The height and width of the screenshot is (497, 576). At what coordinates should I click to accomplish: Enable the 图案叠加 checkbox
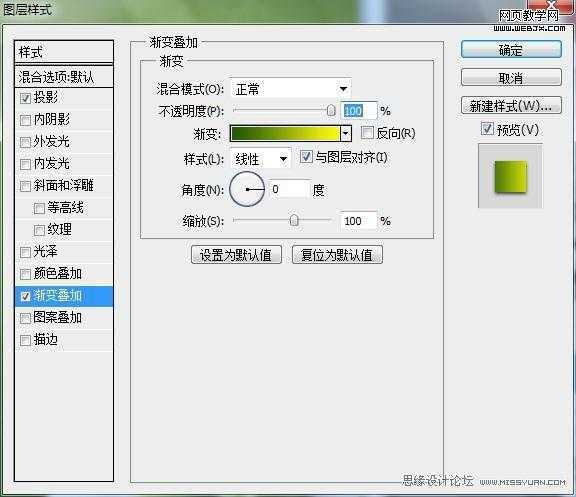coord(25,318)
